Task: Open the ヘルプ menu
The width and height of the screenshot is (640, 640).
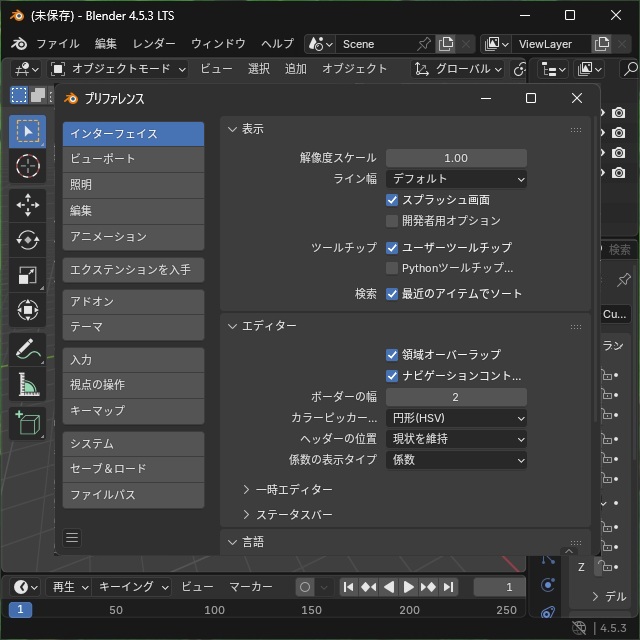Action: coord(277,44)
